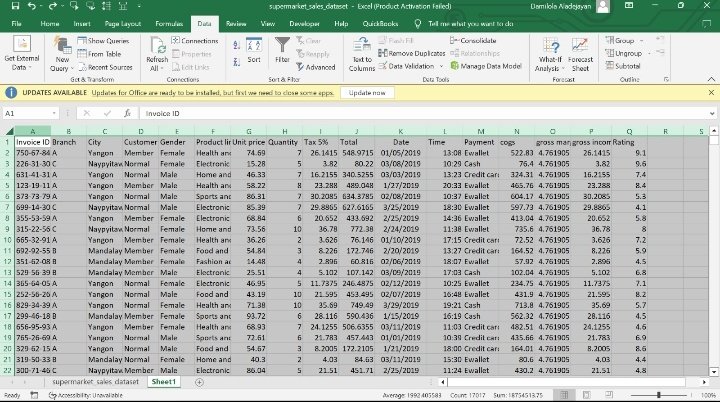720x402 pixels.
Task: Sort A to Z ascending
Action: click(x=236, y=45)
